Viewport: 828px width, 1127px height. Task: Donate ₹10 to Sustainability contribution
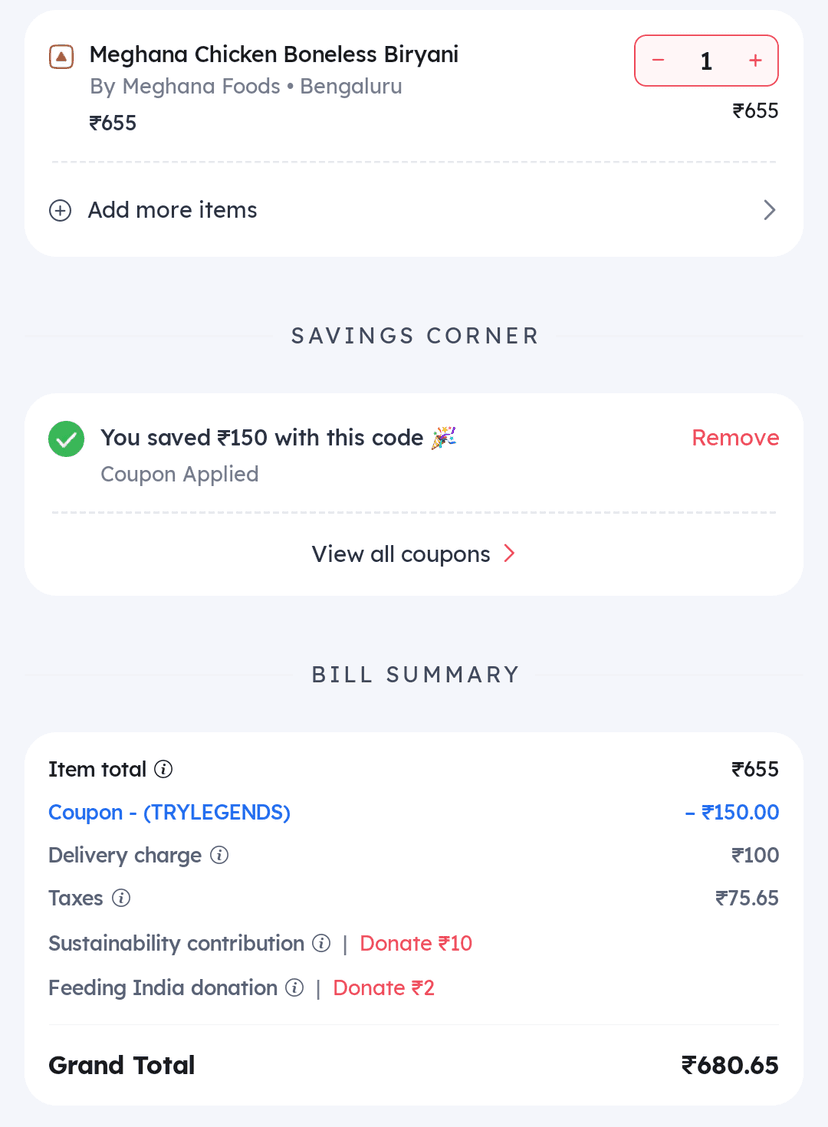(x=416, y=943)
